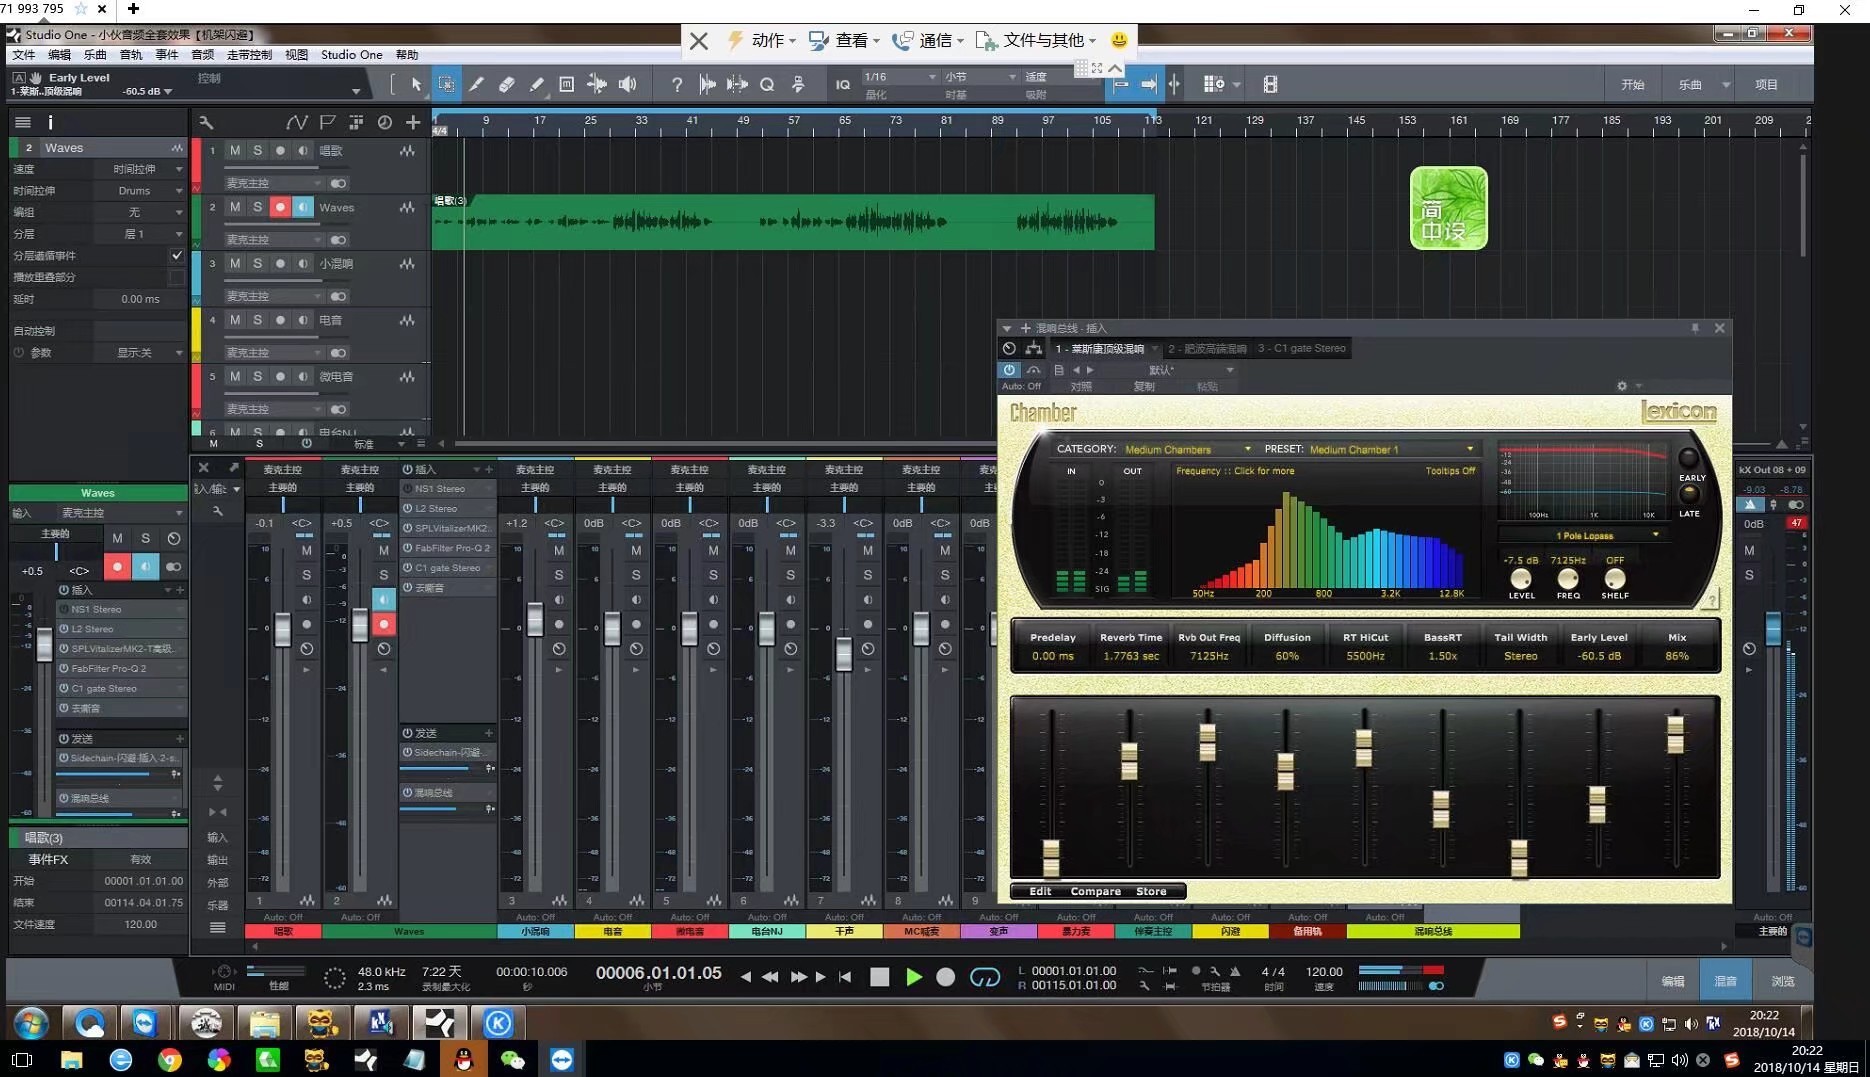Solo track 2 Waves
Image resolution: width=1870 pixels, height=1077 pixels.
257,207
